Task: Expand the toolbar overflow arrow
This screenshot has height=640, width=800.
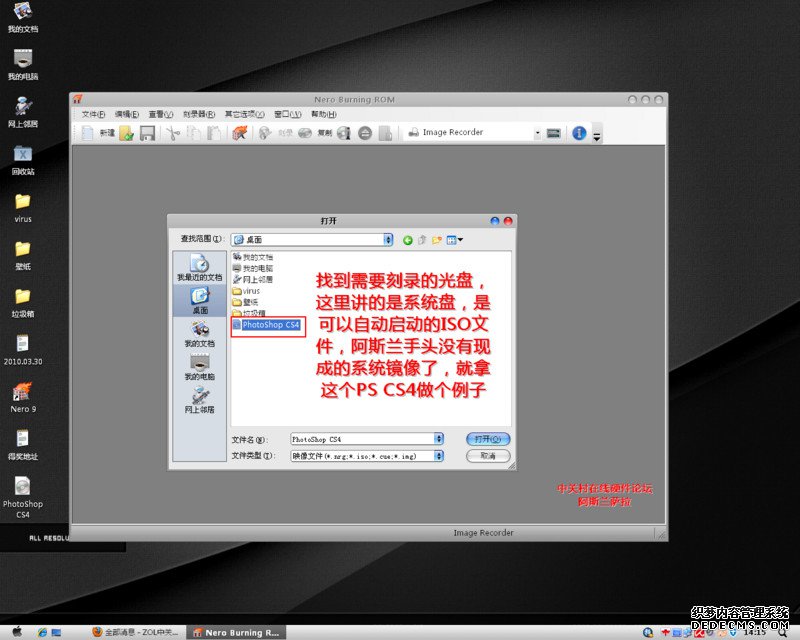Action: coord(596,136)
